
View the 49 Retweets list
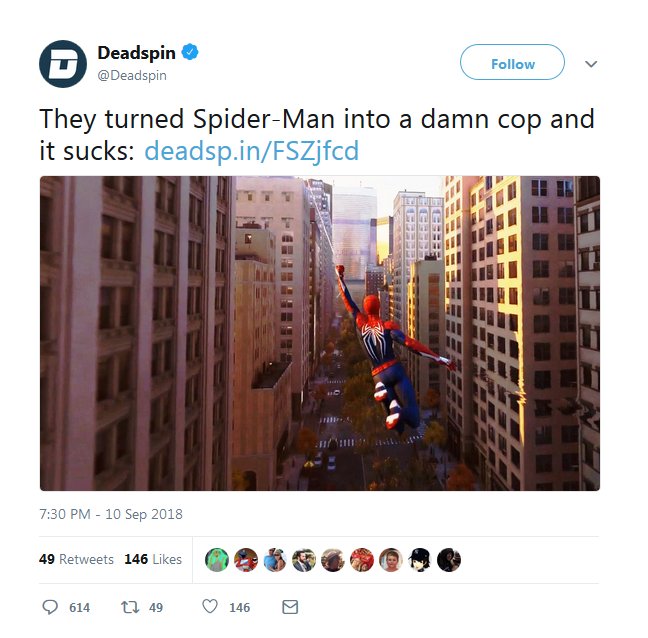click(76, 559)
